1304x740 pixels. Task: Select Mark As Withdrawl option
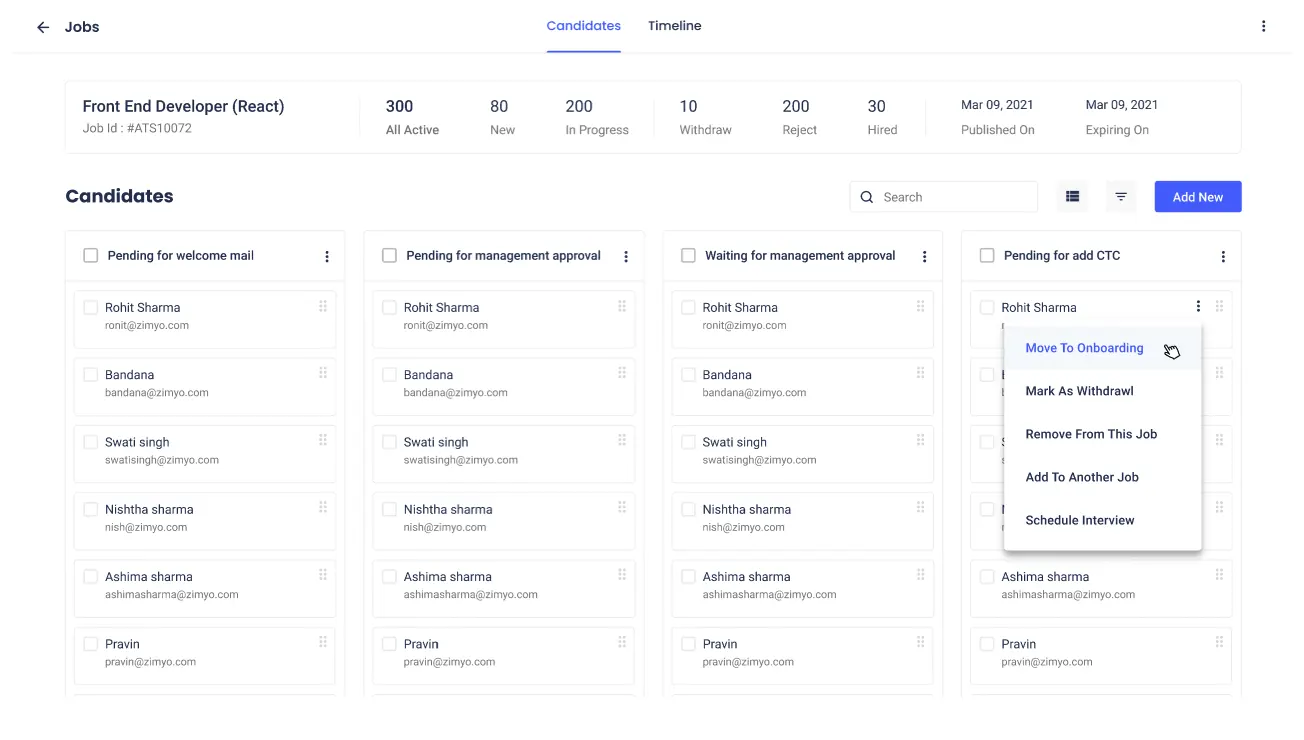[1102, 391]
